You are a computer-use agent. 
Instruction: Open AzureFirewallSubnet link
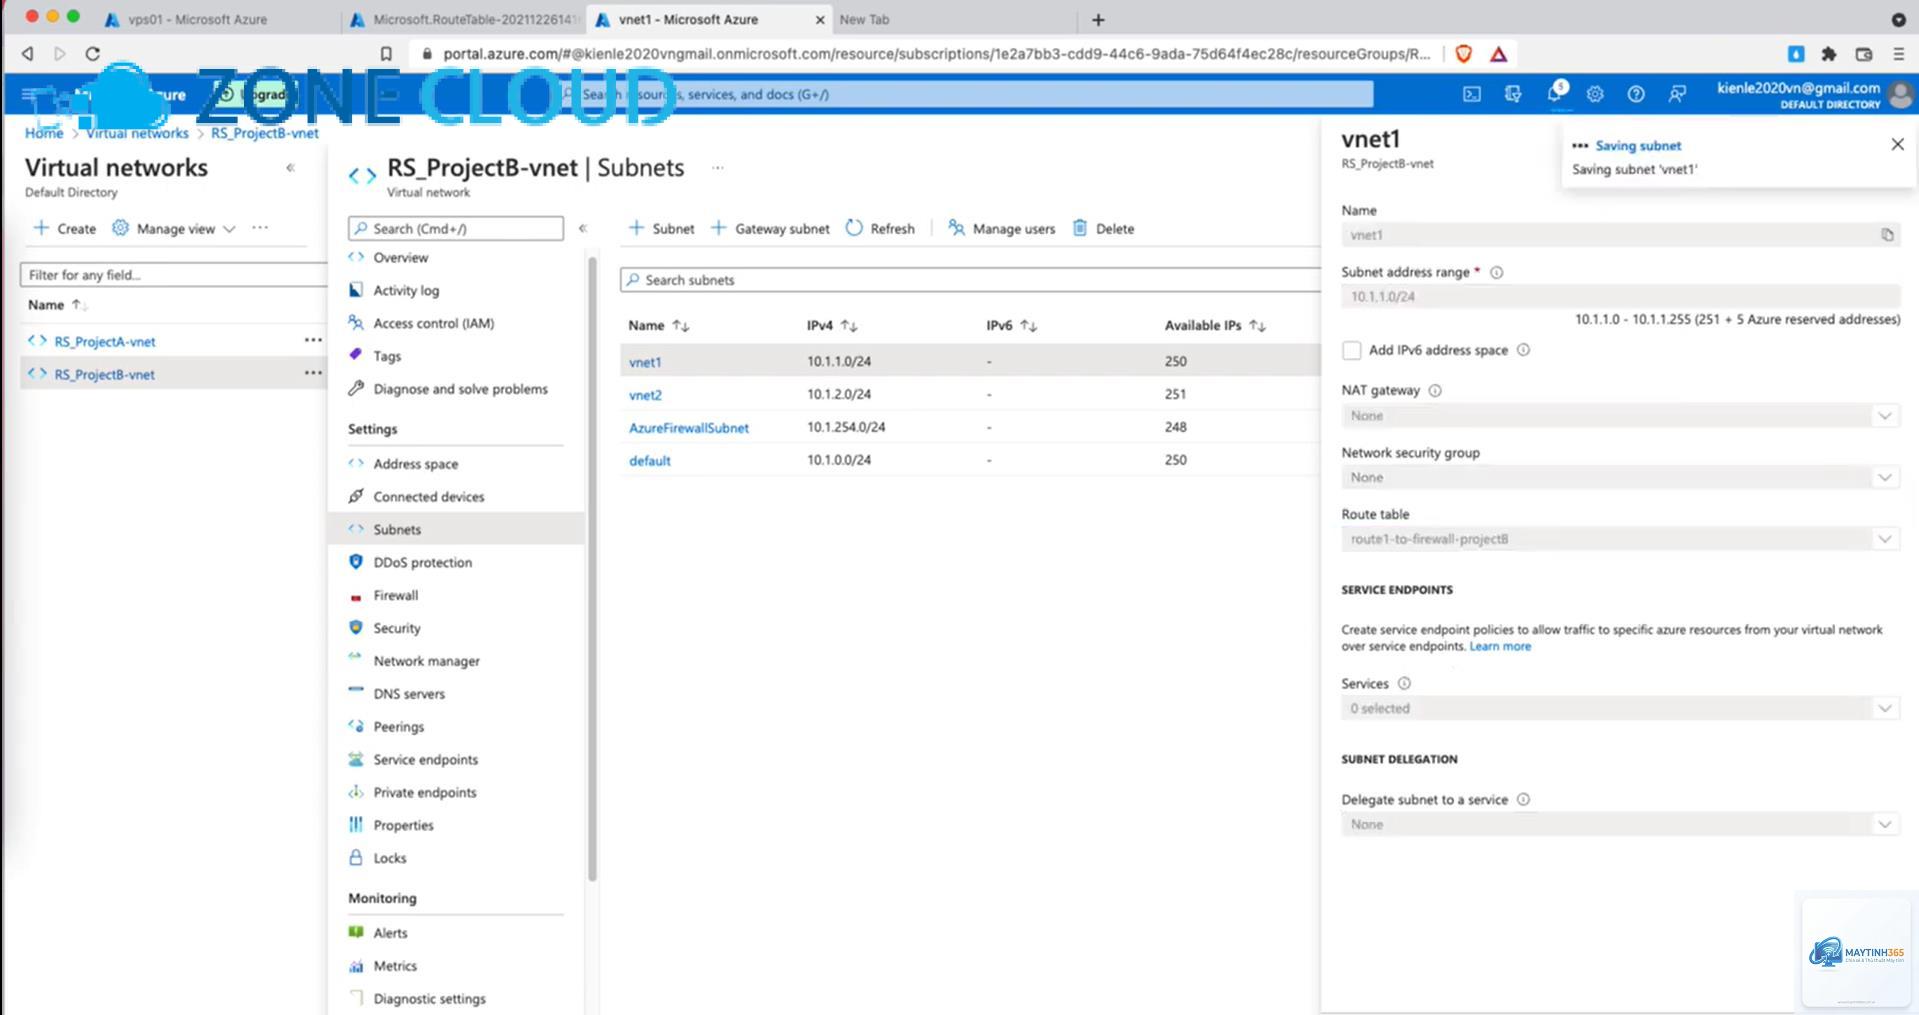pos(688,428)
